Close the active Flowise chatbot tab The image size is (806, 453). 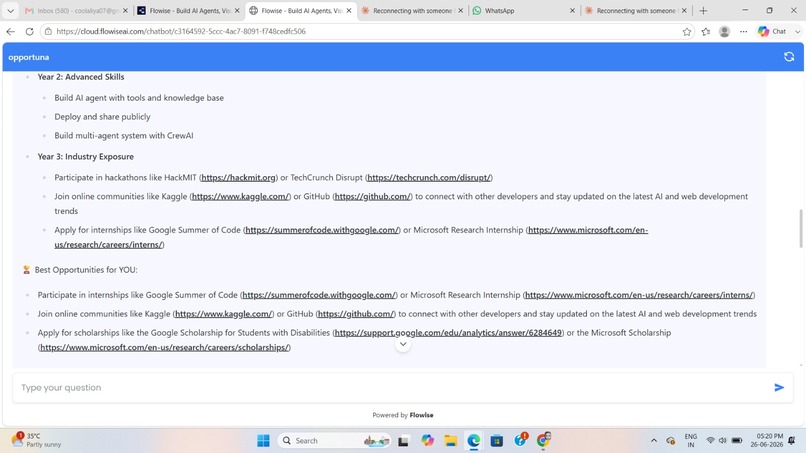(x=349, y=10)
